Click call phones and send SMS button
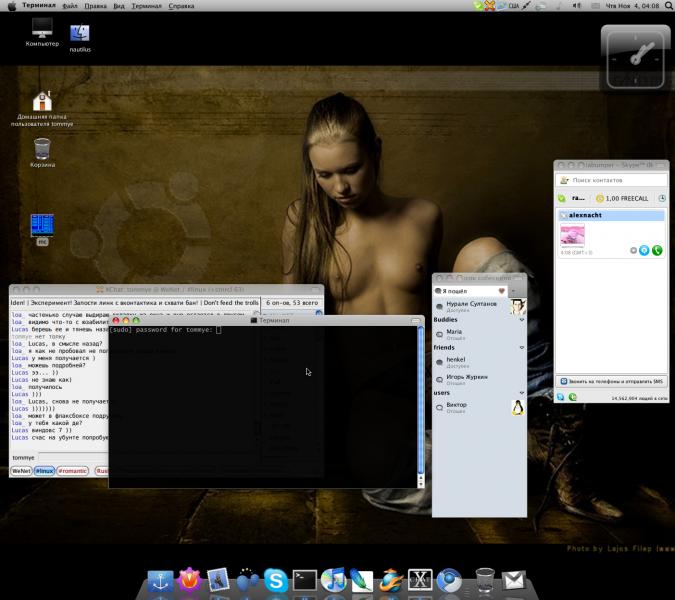Viewport: 675px width, 600px height. pyautogui.click(x=611, y=381)
